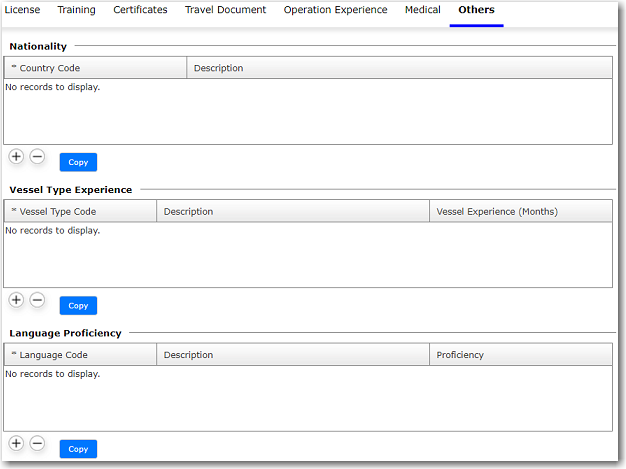The height and width of the screenshot is (469, 626).
Task: Go to the Certificates tab
Action: pyautogui.click(x=140, y=10)
